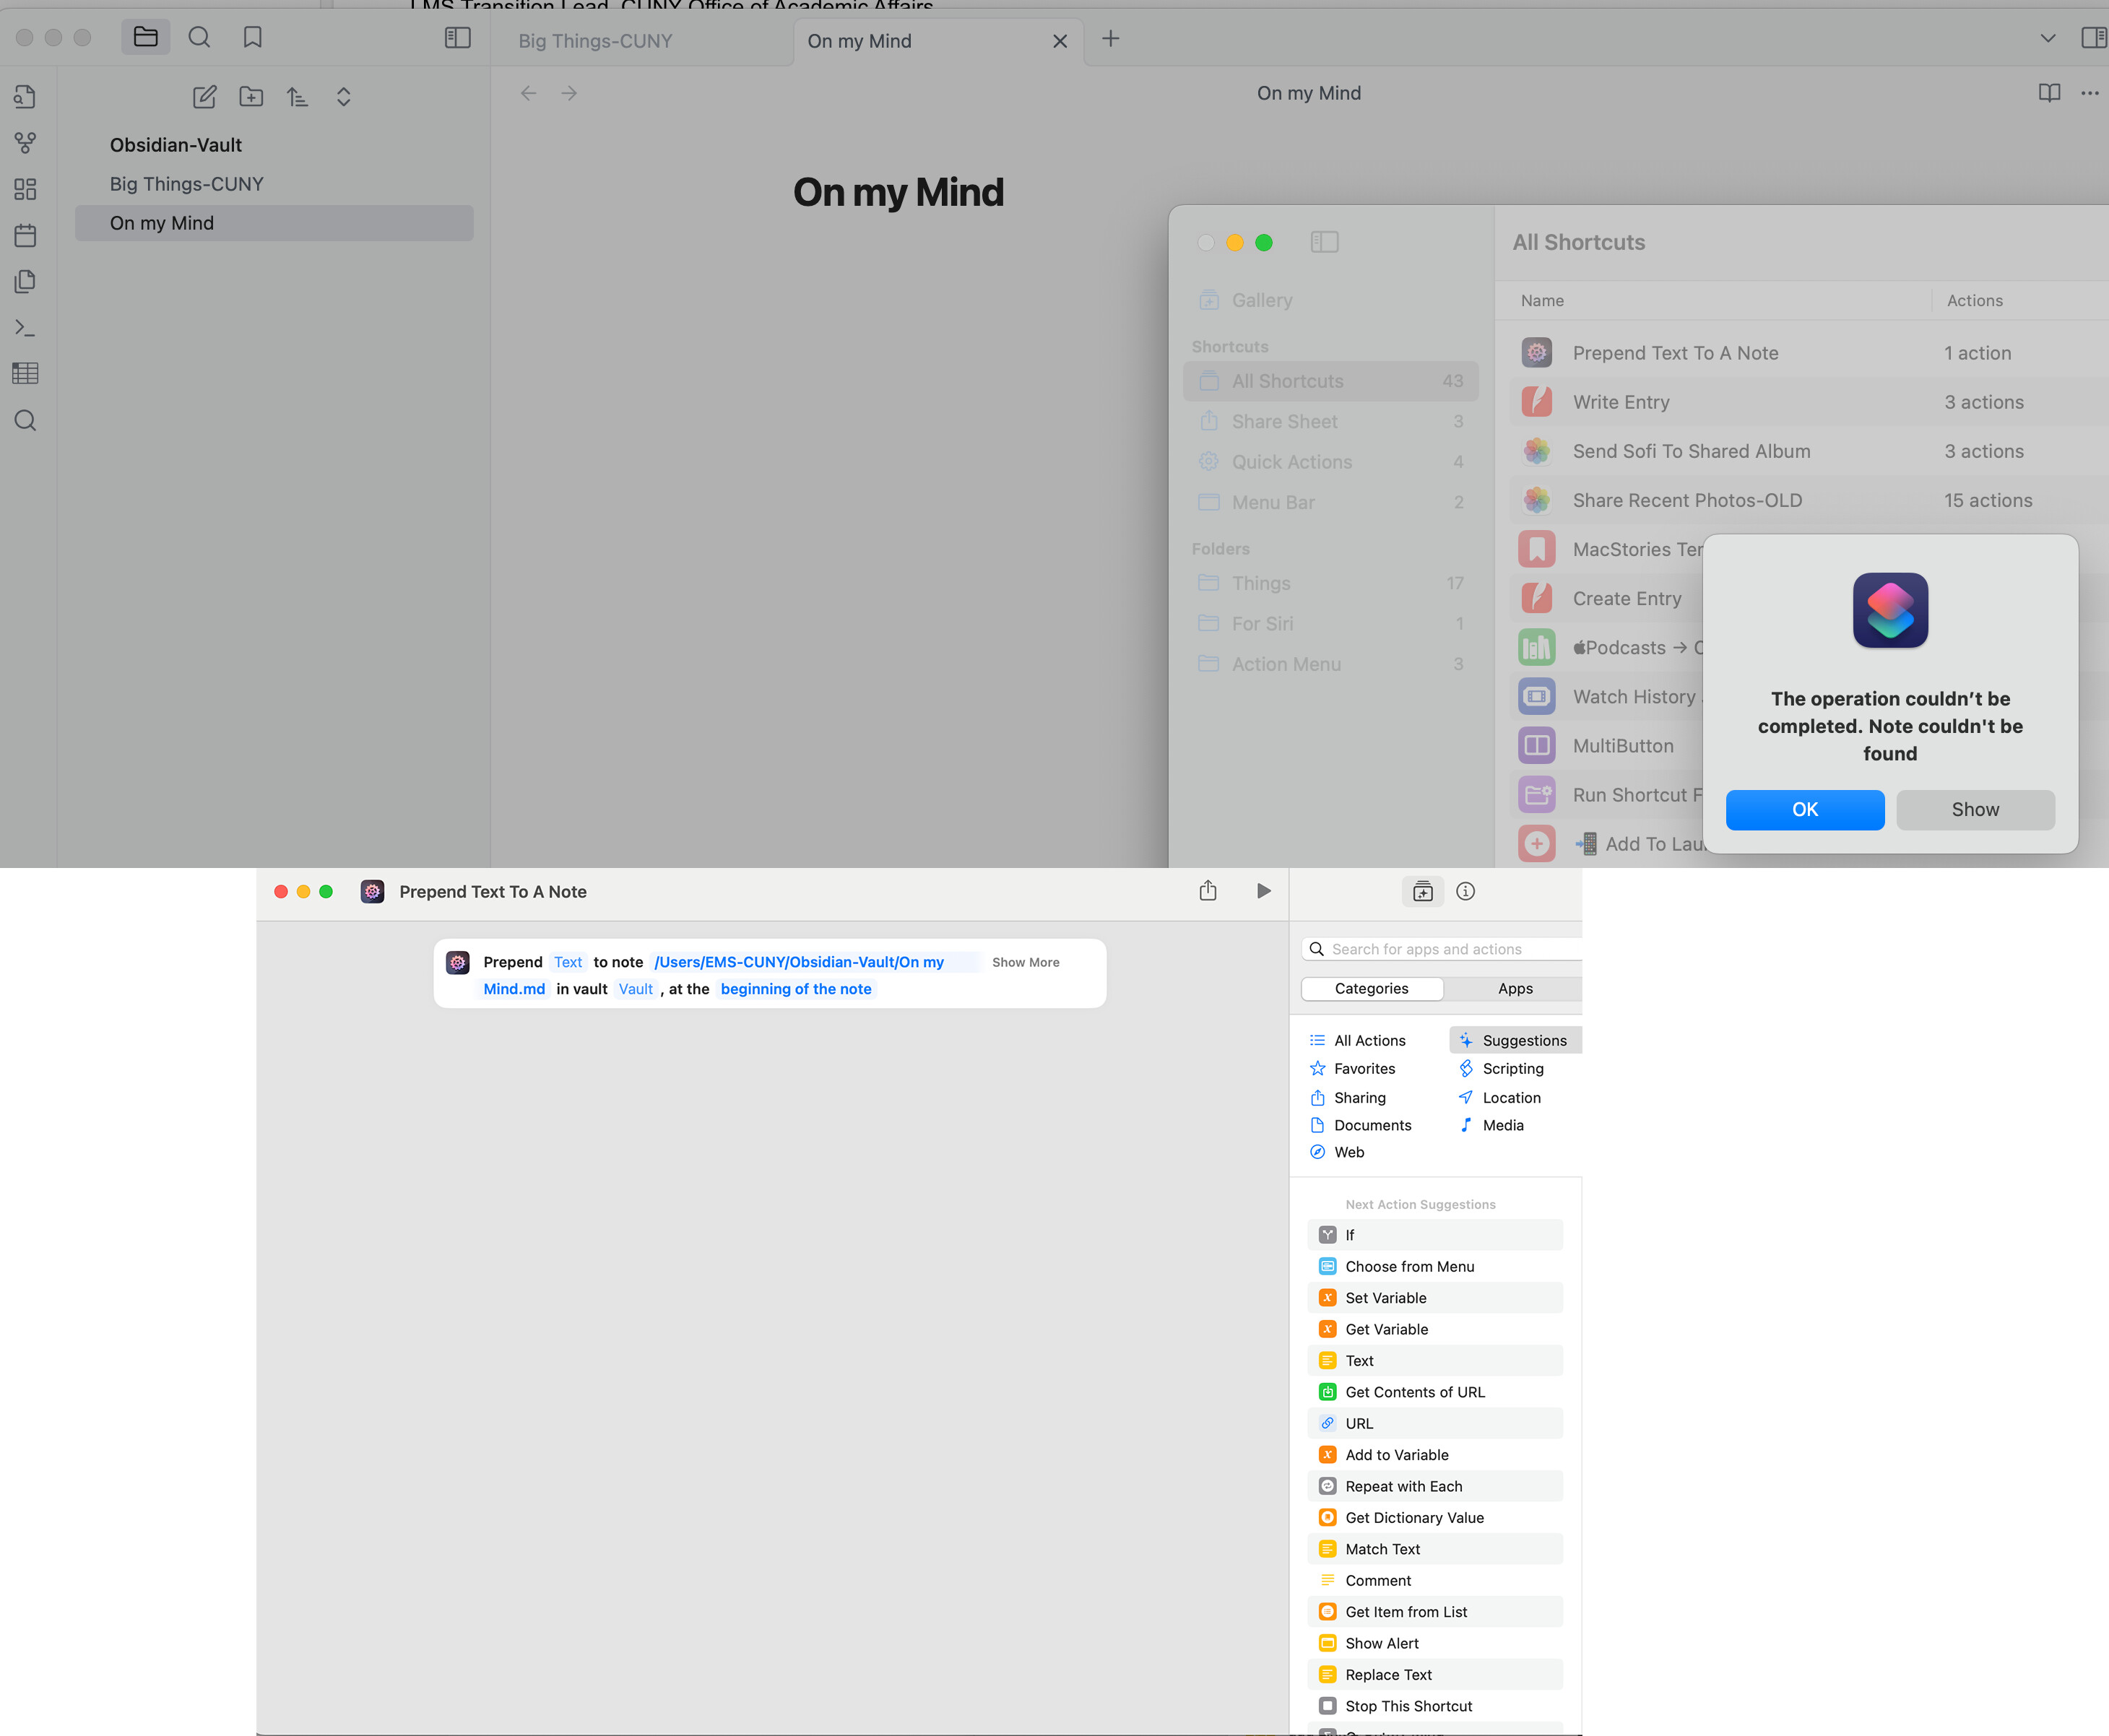2109x1736 pixels.
Task: Open shortcut details info icon
Action: [1465, 891]
